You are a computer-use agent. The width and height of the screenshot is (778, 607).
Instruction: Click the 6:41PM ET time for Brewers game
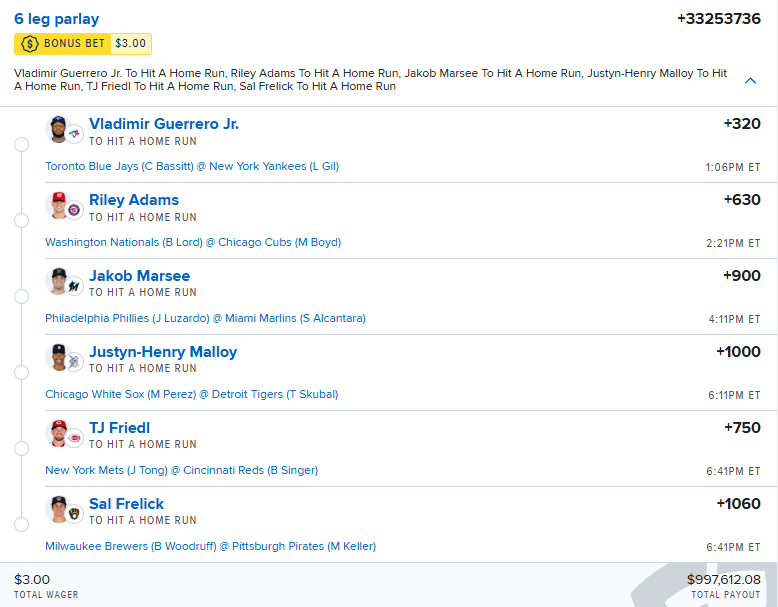pyautogui.click(x=733, y=547)
